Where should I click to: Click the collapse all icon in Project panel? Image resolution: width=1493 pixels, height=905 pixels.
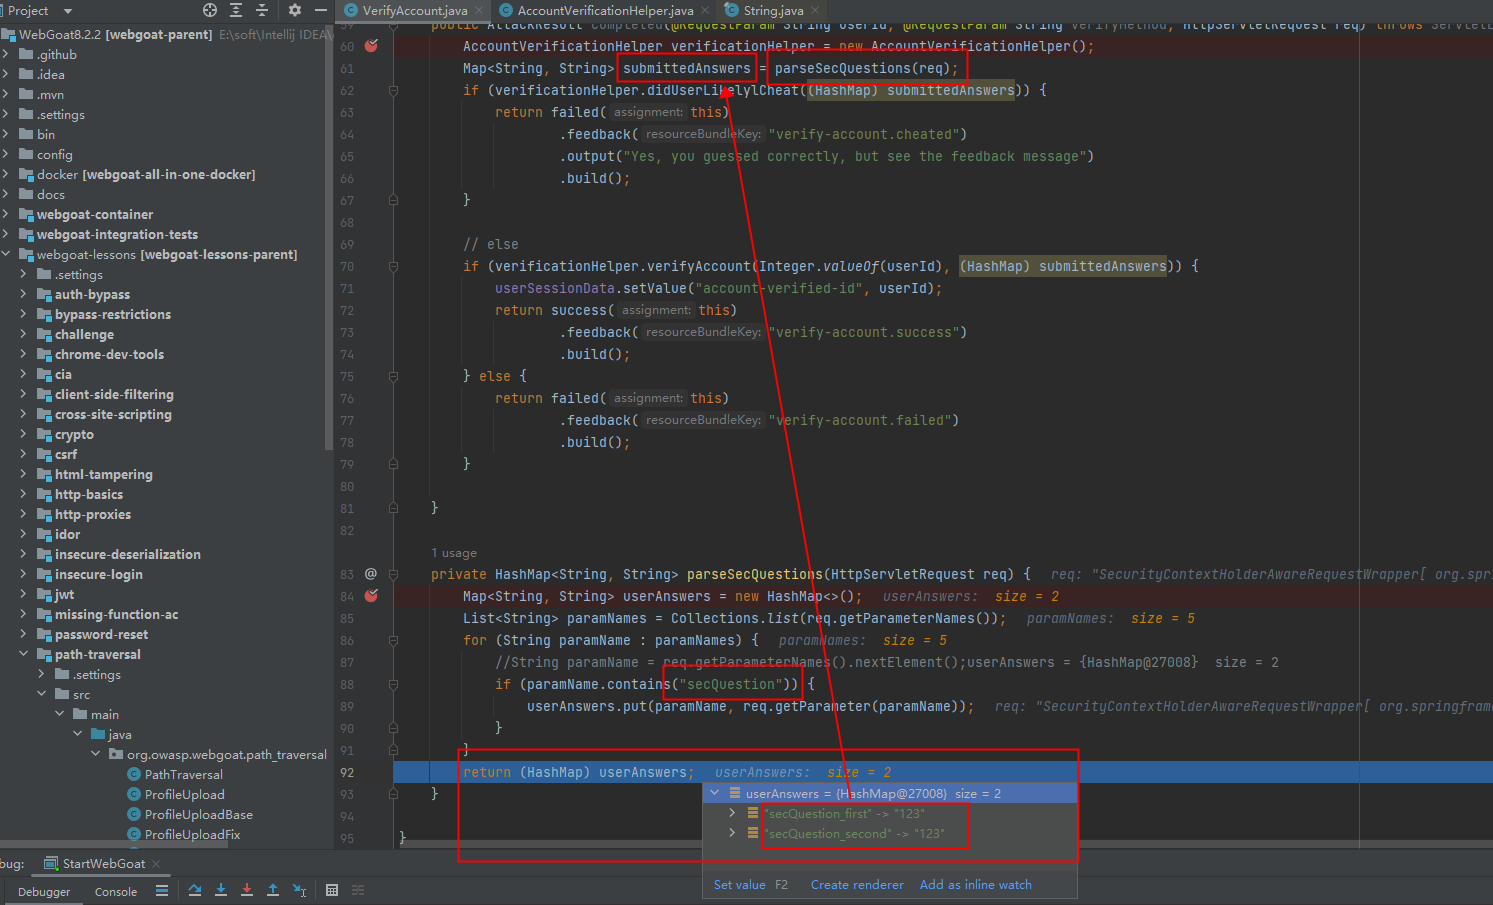[x=262, y=10]
